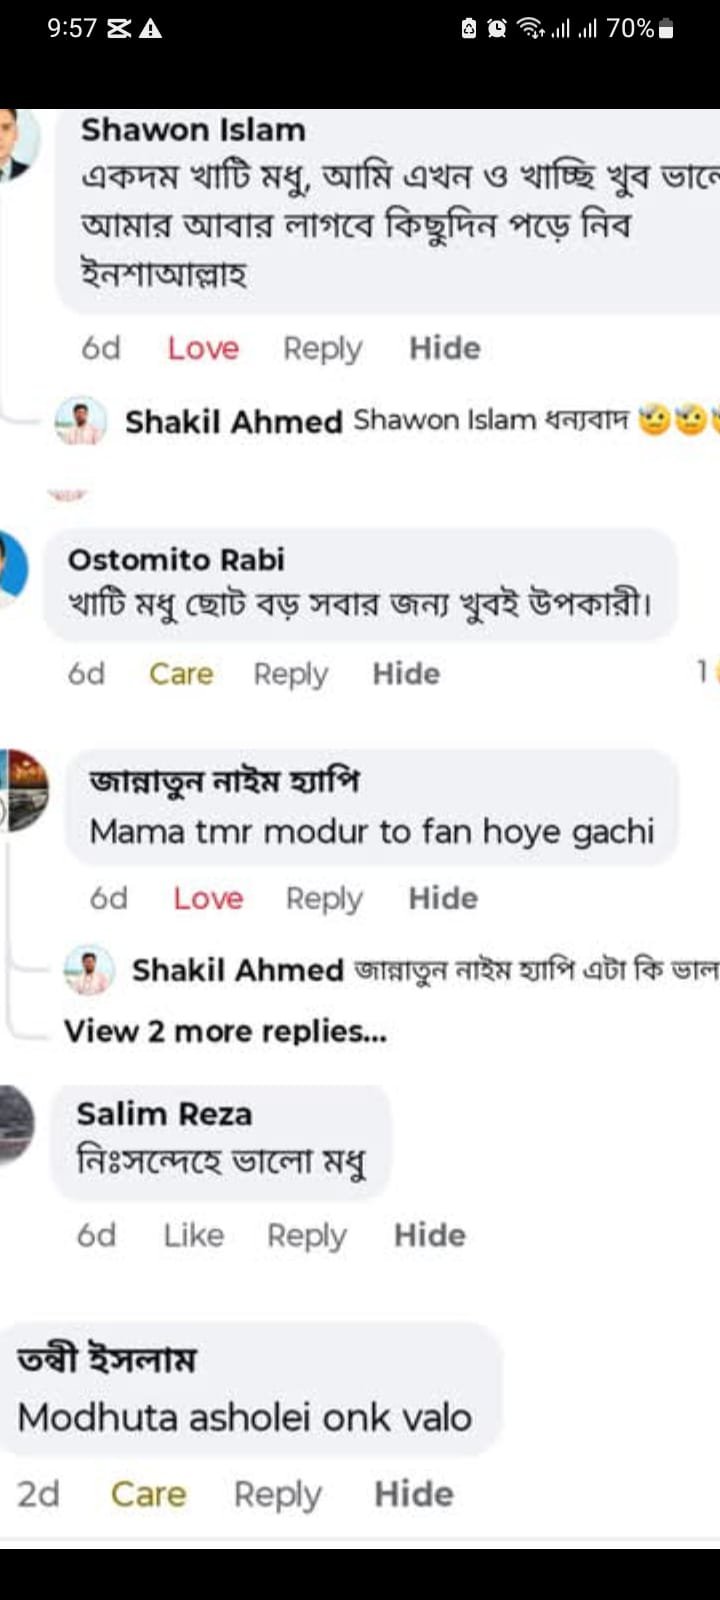Open Shawon Islam's profile name link
Screen dimensions: 720x1600
coord(193,130)
